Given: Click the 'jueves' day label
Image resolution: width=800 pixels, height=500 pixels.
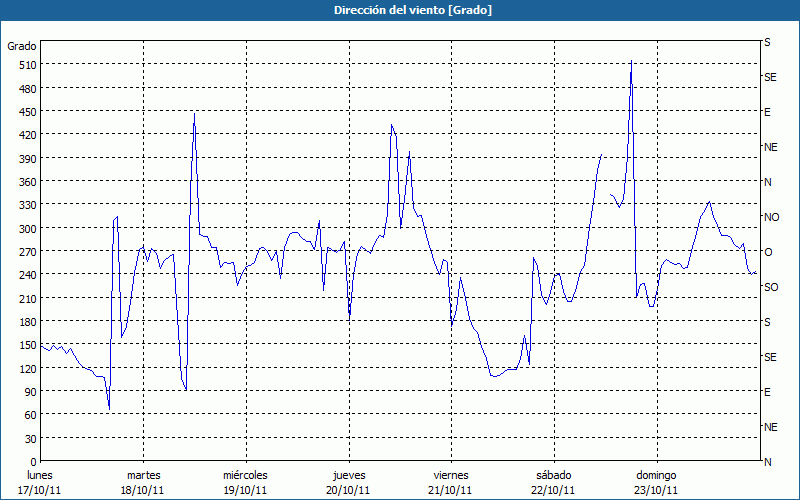Looking at the screenshot, I should (348, 475).
